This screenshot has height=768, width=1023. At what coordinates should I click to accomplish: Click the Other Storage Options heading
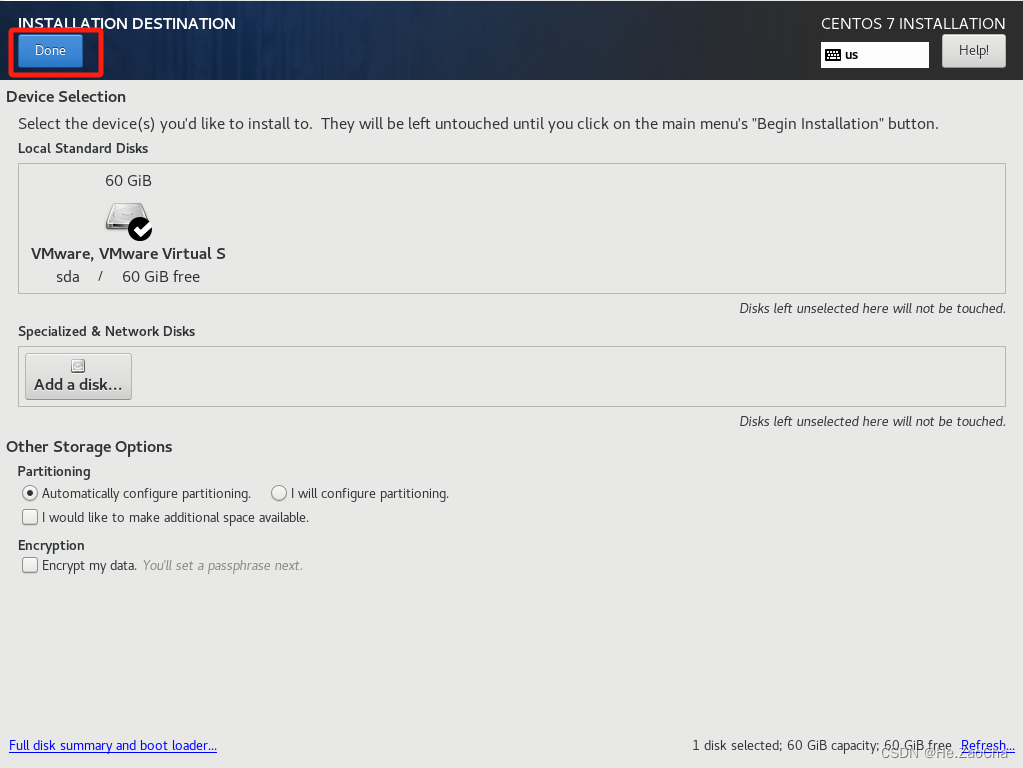[x=89, y=447]
